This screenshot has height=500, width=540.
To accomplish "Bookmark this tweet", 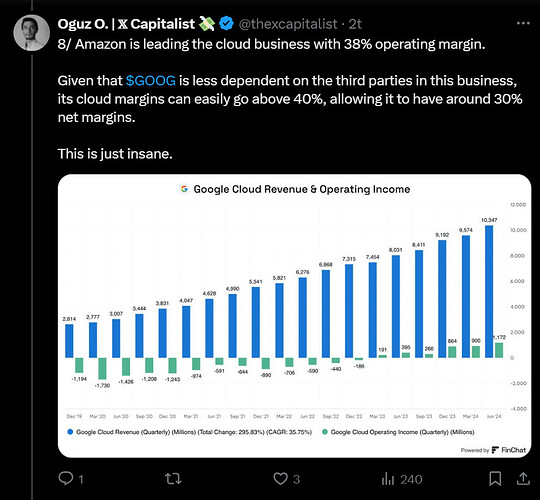I will (x=495, y=479).
